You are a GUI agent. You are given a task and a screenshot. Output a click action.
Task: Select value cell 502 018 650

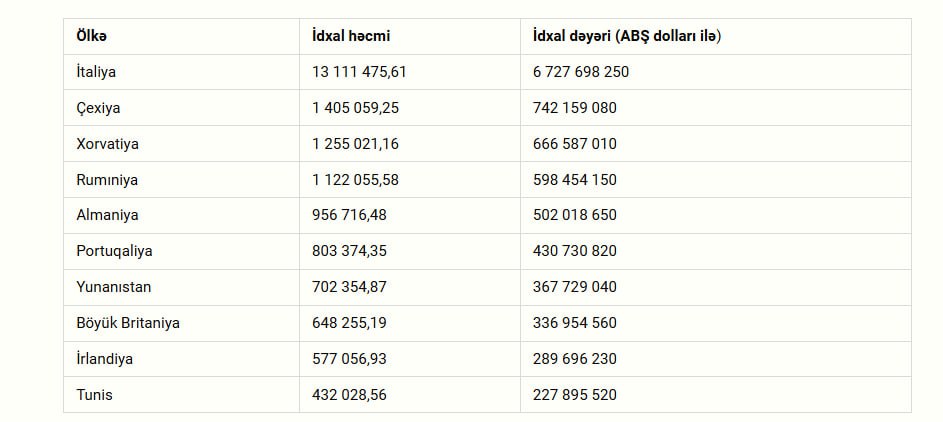click(x=575, y=215)
